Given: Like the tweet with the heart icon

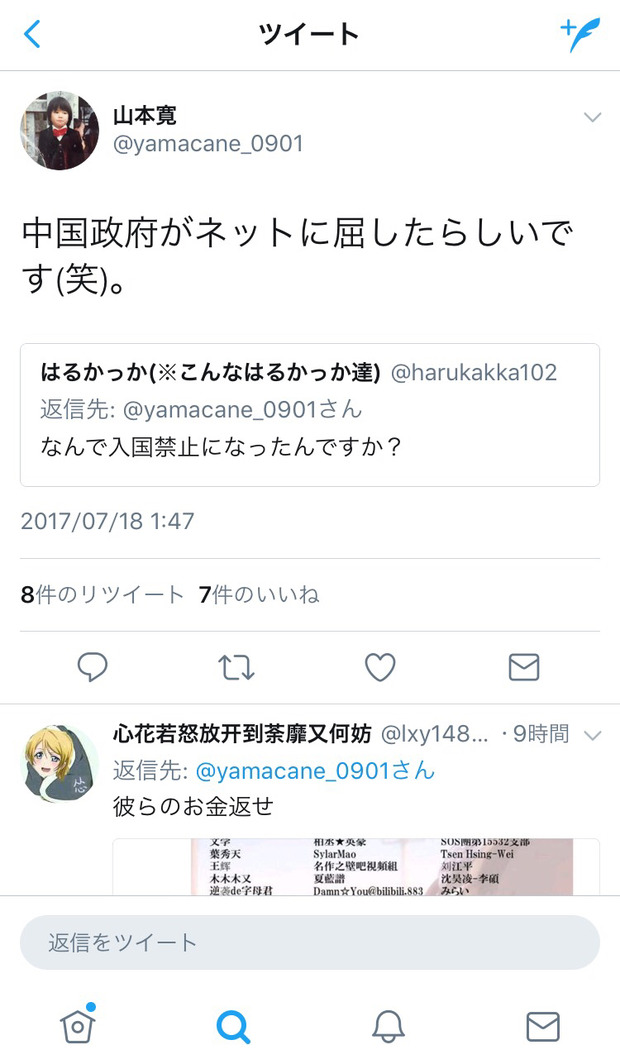Looking at the screenshot, I should point(380,667).
